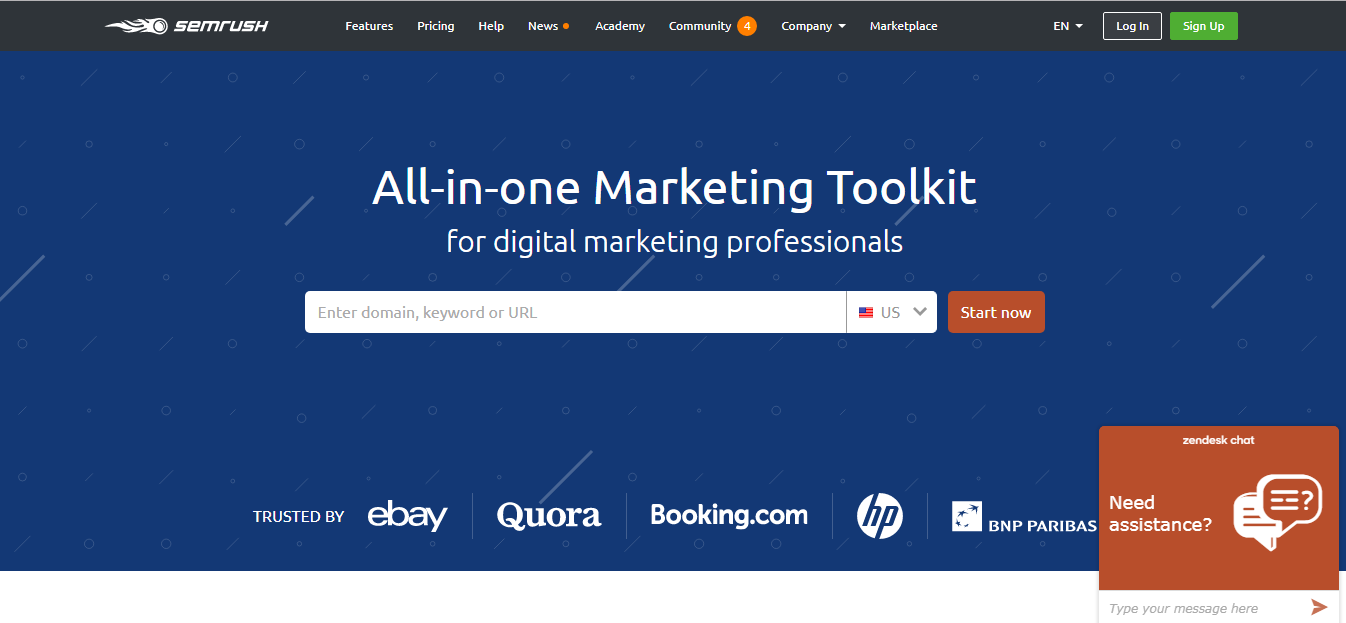Click the zendesk chat header
1346x623 pixels.
click(x=1218, y=440)
